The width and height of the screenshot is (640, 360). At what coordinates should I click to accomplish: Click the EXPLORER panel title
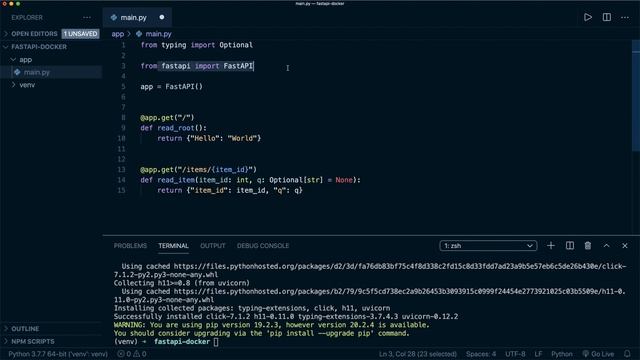click(x=27, y=18)
